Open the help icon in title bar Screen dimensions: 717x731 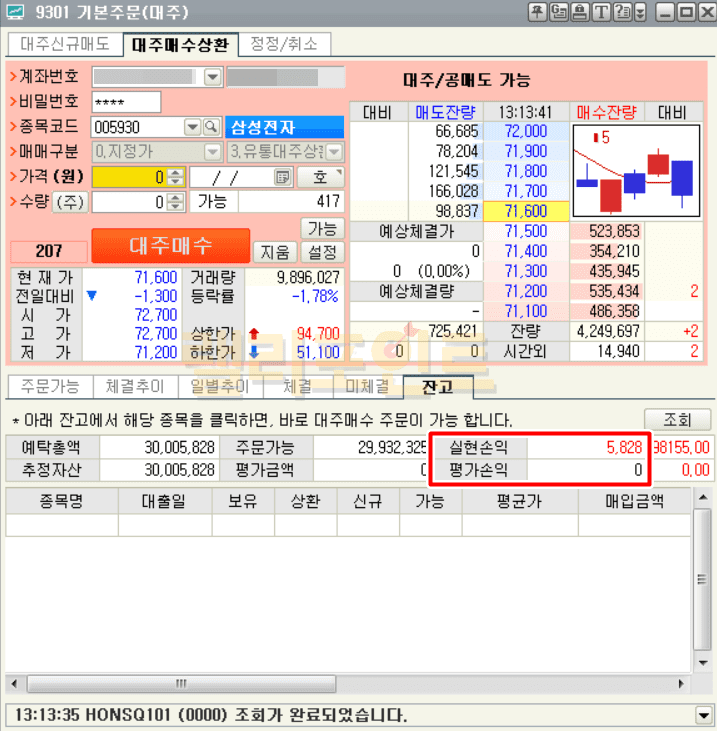622,13
